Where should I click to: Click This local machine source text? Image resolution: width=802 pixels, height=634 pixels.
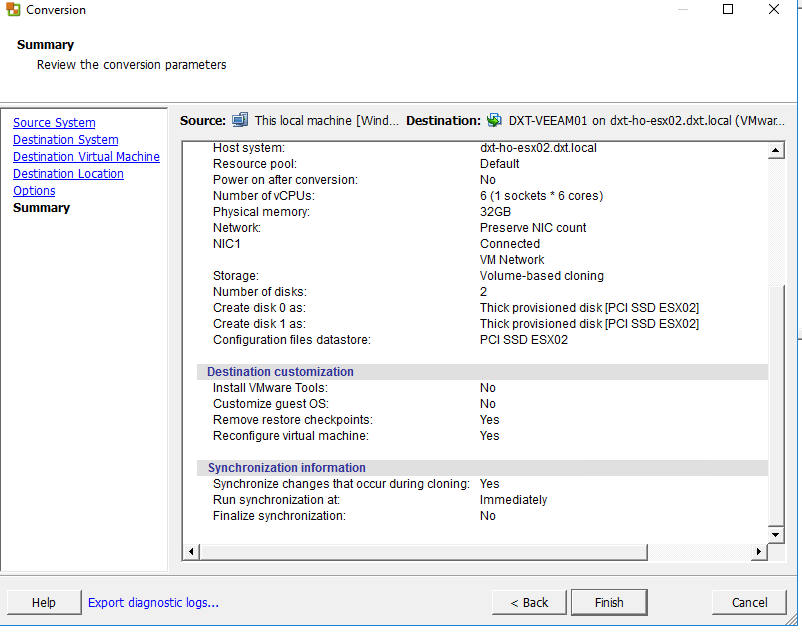326,121
